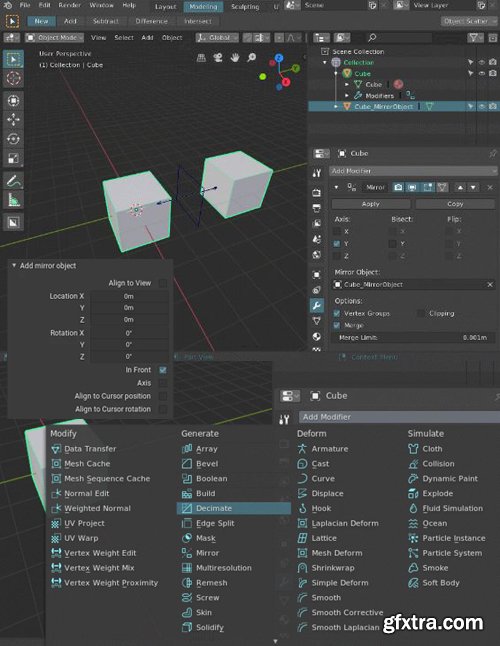Click Copy button on Mirror modifier
Viewport: 500px width, 646px height.
[x=455, y=204]
